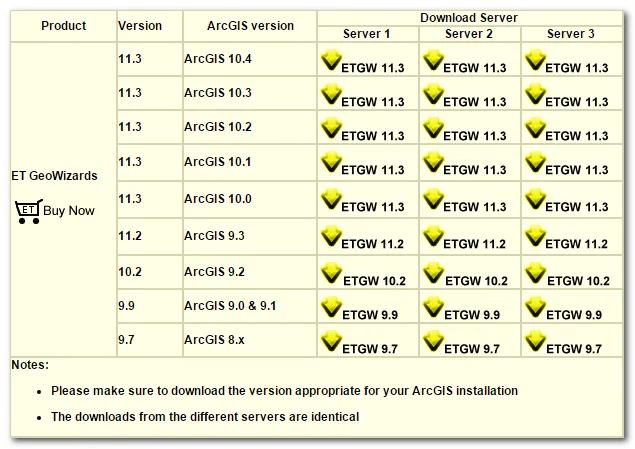Click the ArcGIS version column header

249,26
